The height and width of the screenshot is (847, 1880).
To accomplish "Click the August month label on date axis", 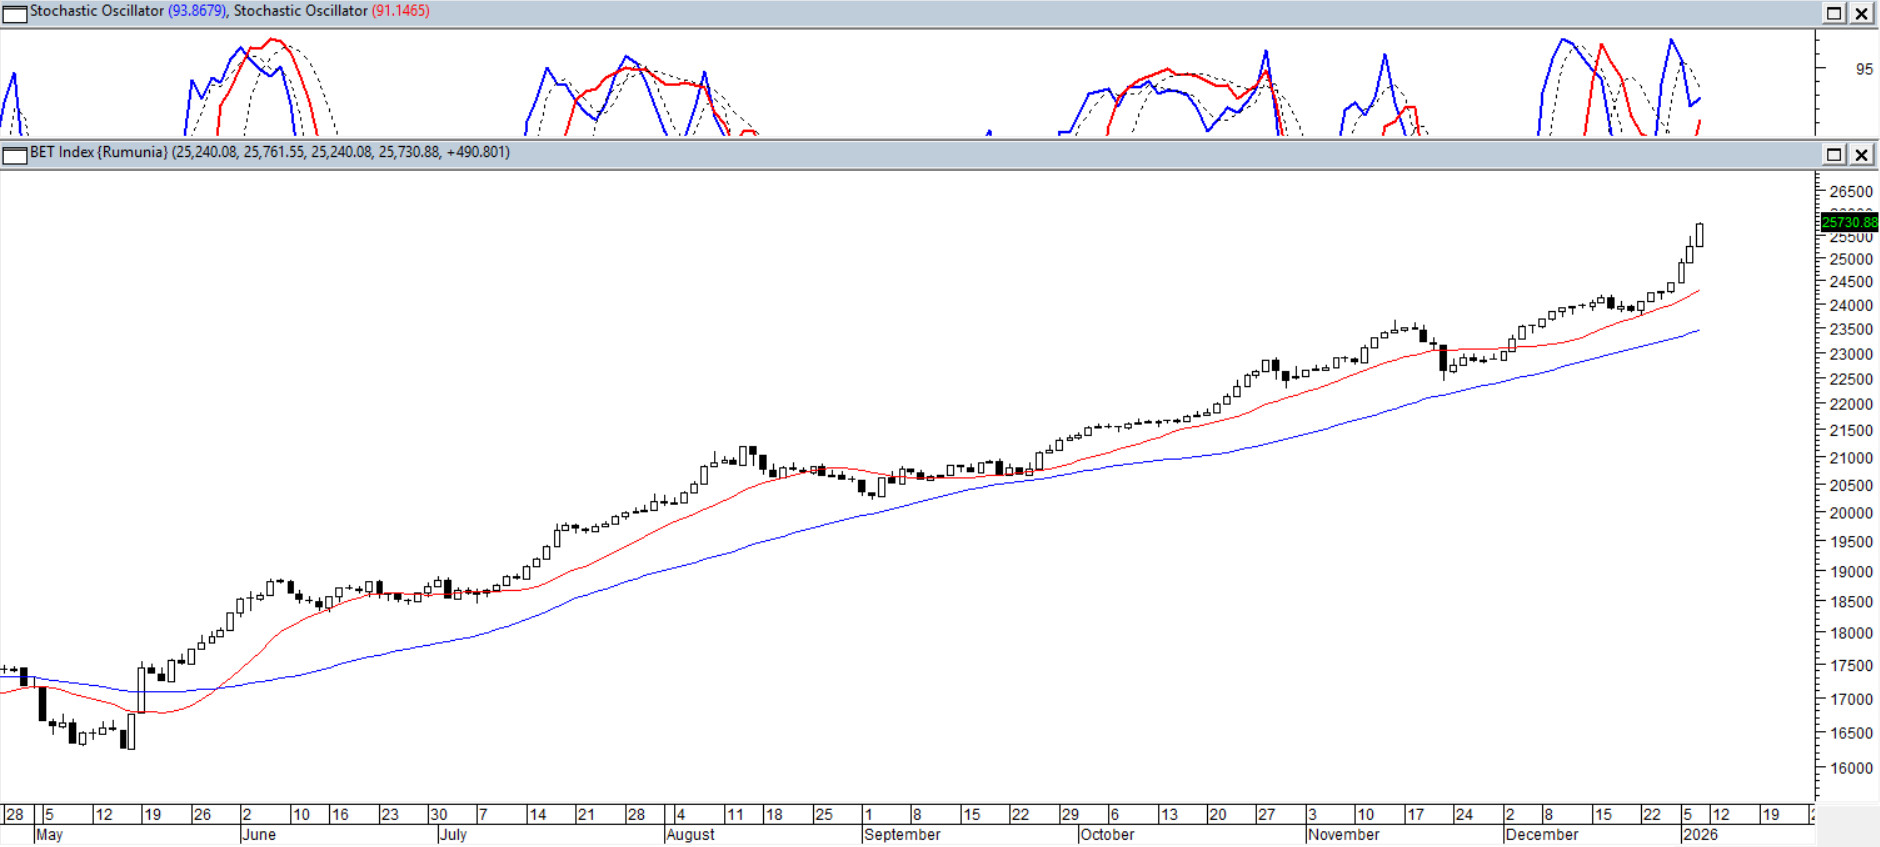I will tap(690, 835).
